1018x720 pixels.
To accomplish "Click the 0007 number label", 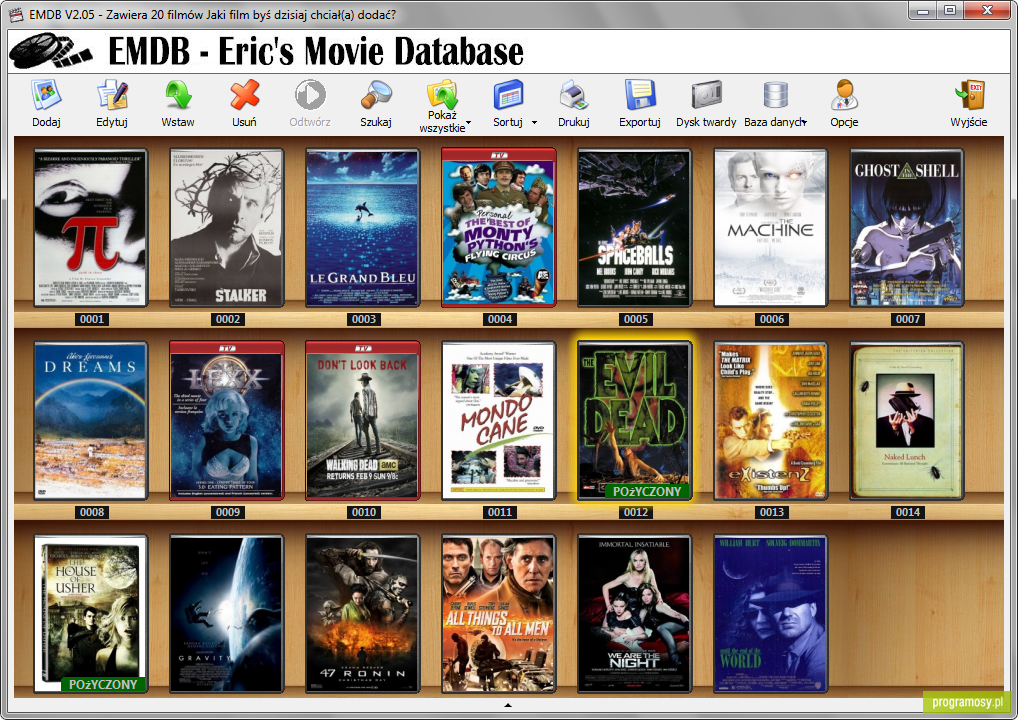I will (x=908, y=319).
